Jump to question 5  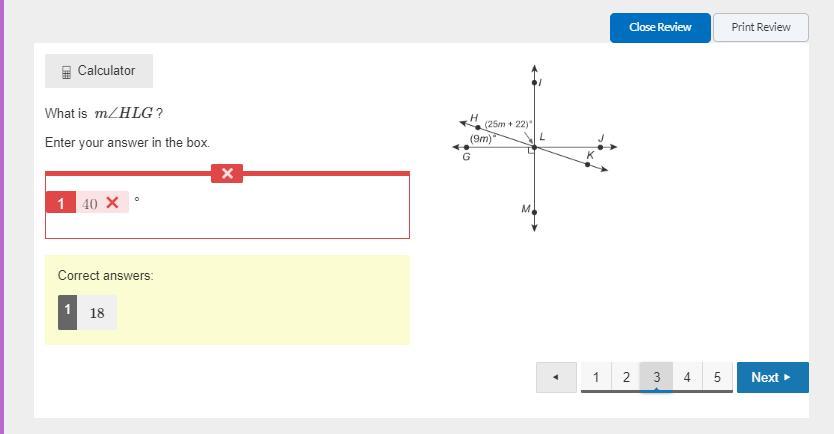coord(717,377)
